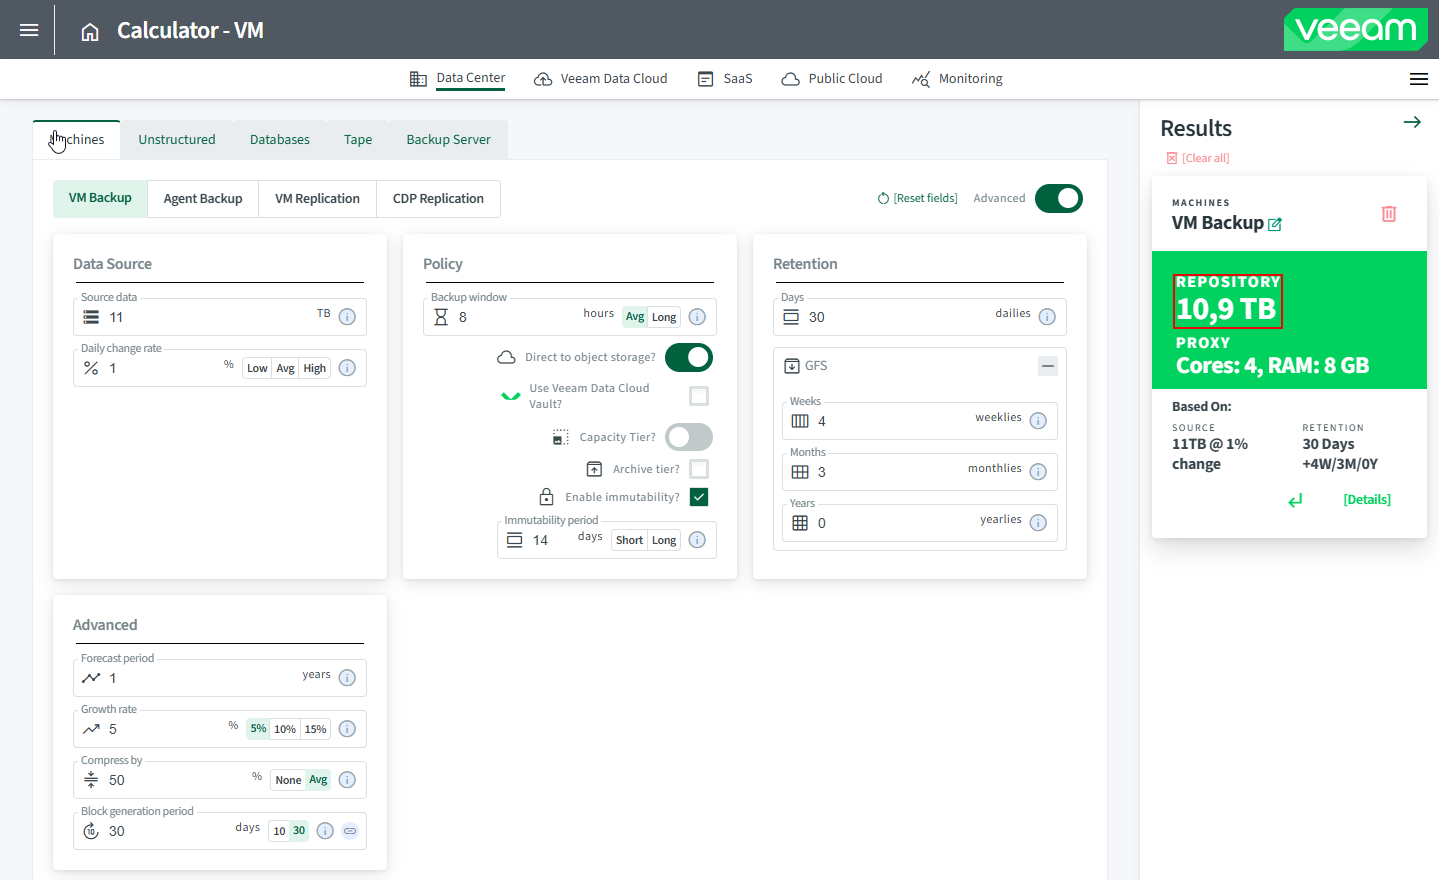Choose None compression preset
1439x880 pixels.
click(x=288, y=780)
